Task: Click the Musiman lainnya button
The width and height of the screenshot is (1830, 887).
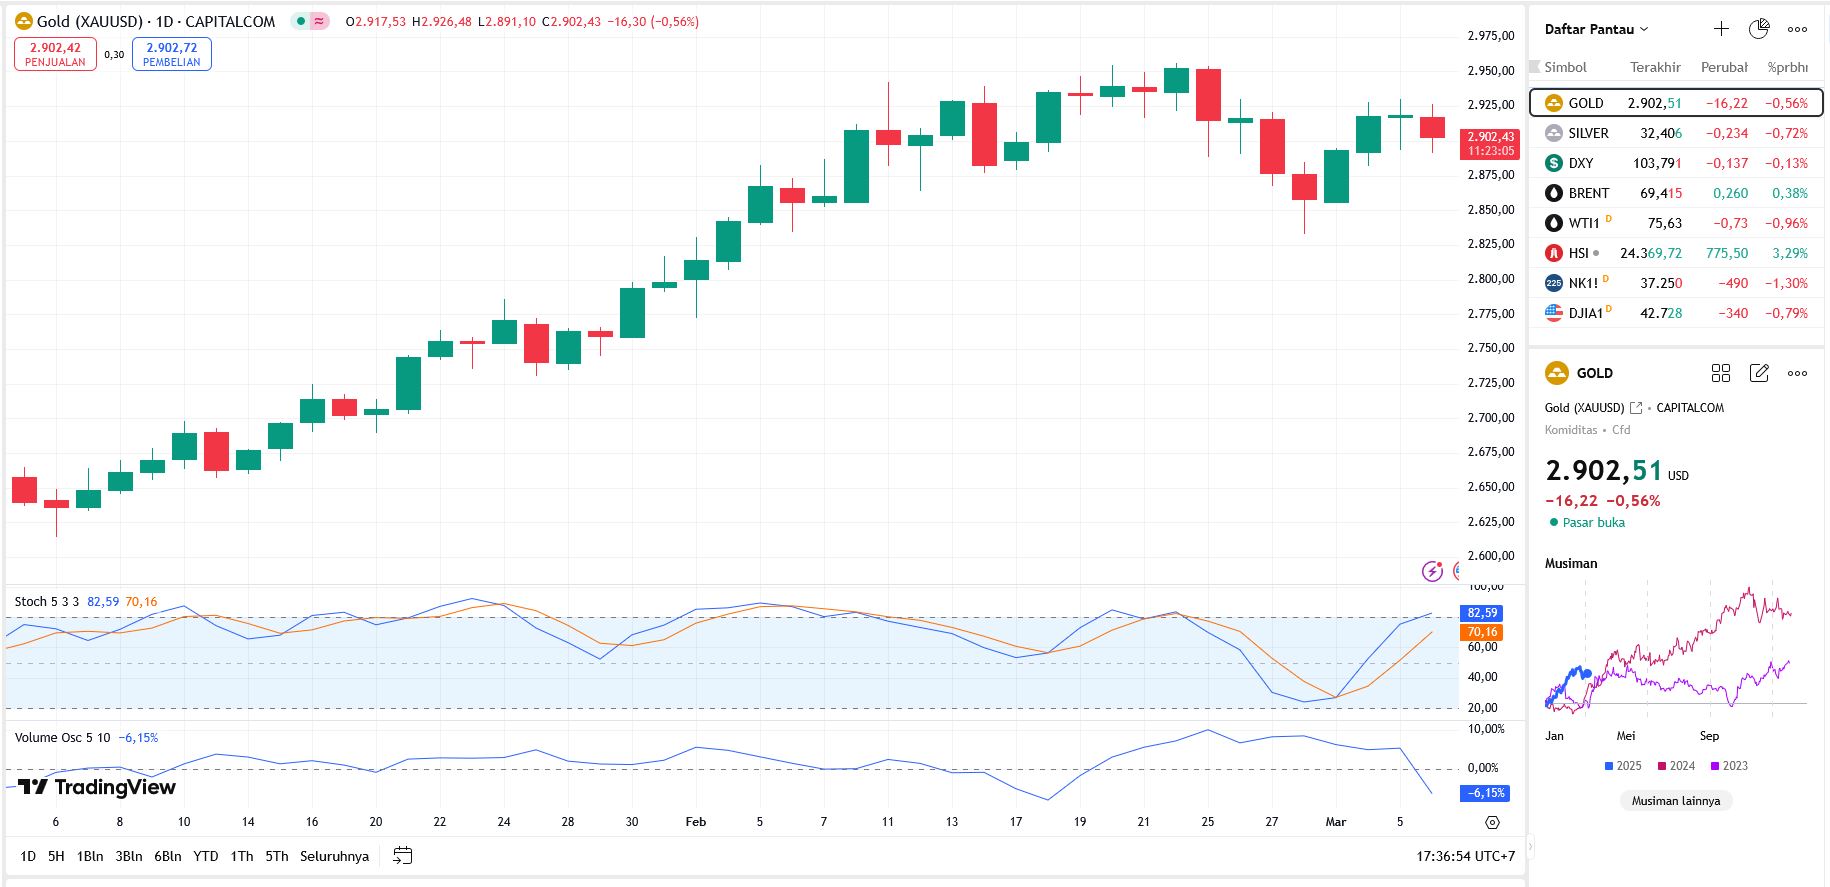Action: [x=1676, y=800]
